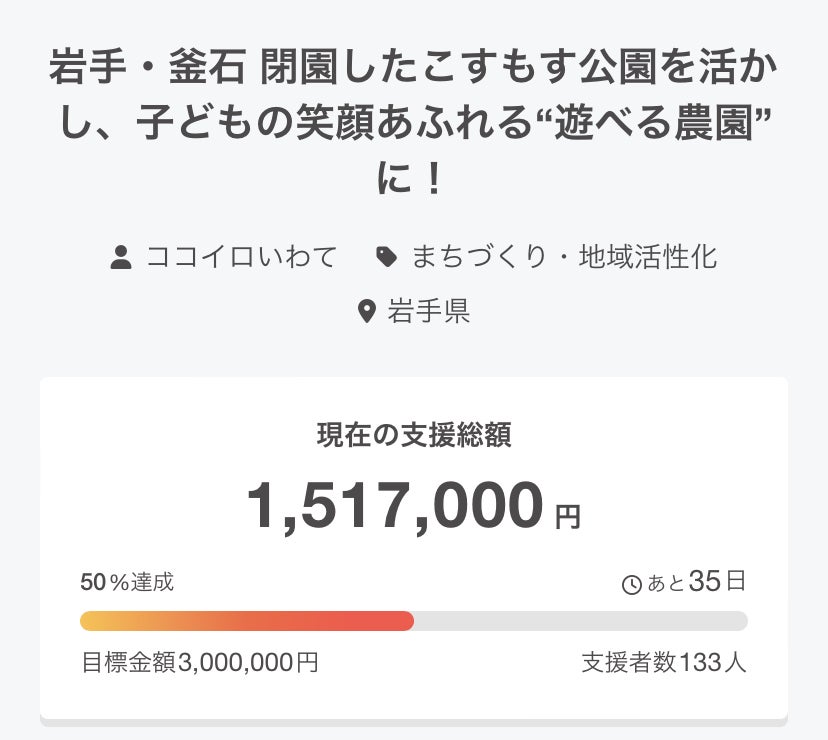Open the まちづくり・地域活性化 category
The image size is (828, 740).
click(x=564, y=257)
